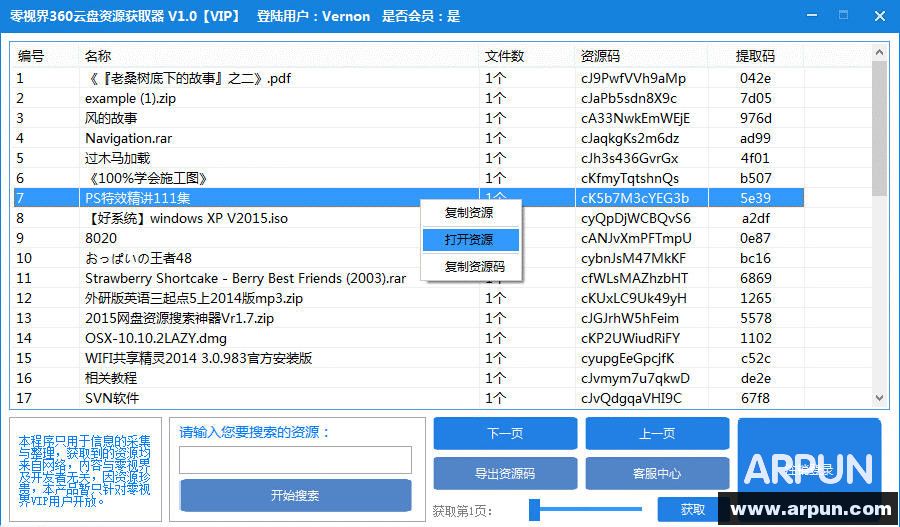Click the 提取码 column header
This screenshot has width=900, height=527.
click(755, 56)
